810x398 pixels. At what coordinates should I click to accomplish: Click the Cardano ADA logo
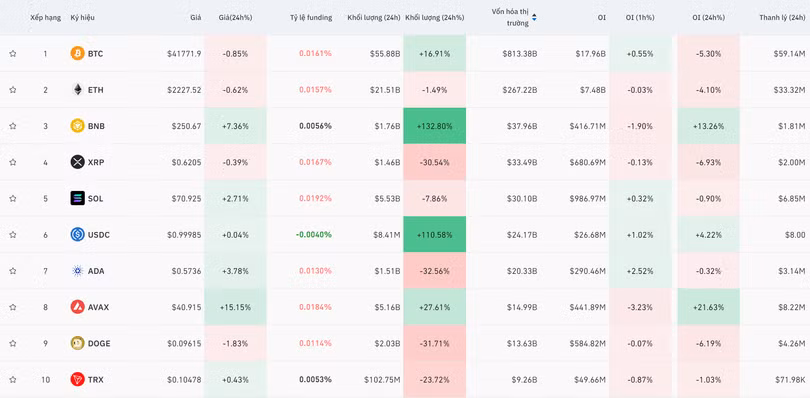(x=77, y=270)
